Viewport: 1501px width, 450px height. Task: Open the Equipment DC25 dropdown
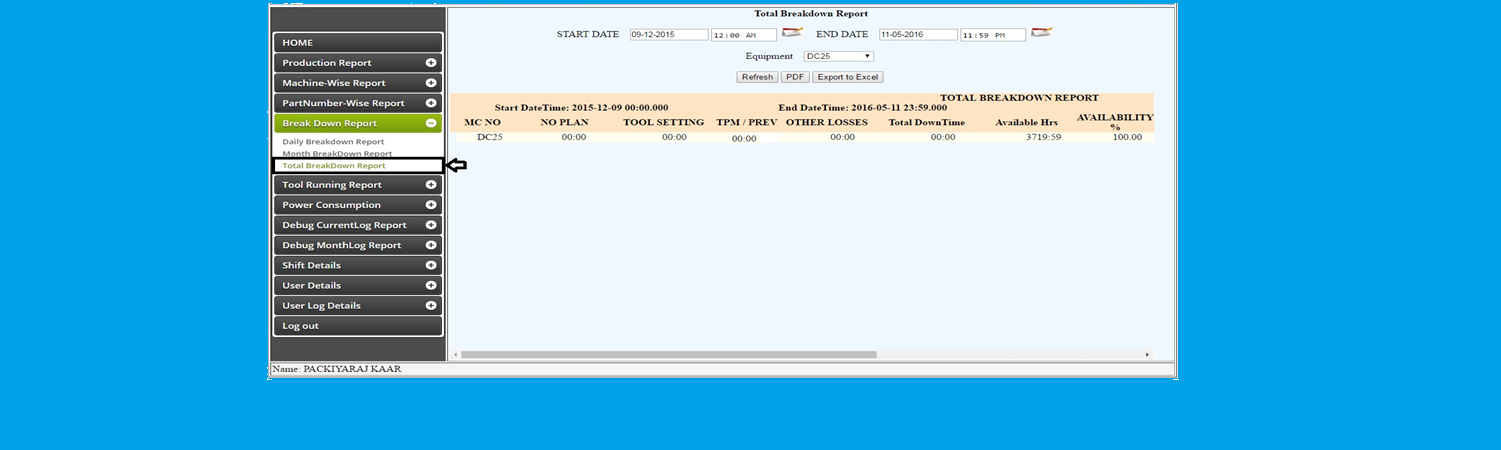838,57
